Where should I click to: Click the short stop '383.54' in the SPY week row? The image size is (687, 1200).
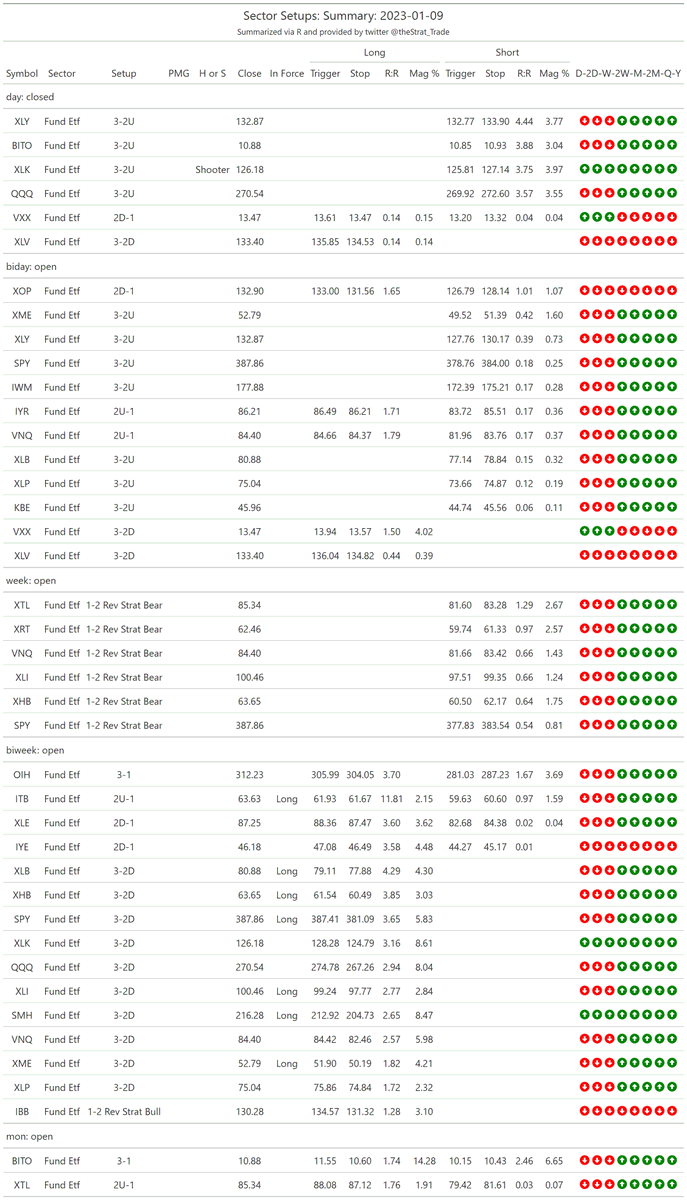(x=495, y=725)
